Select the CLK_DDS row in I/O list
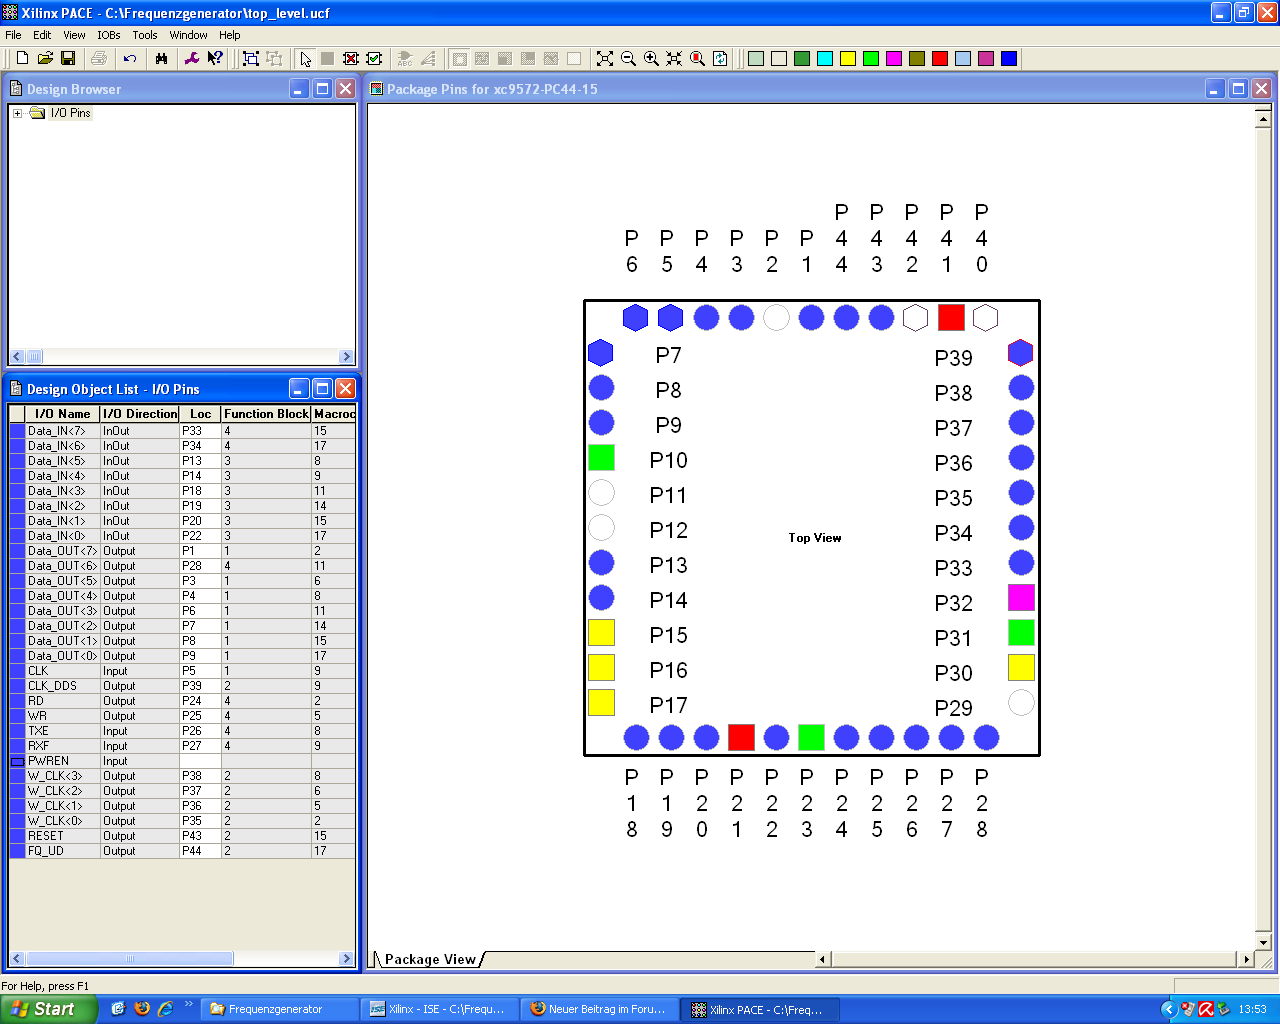 click(x=182, y=686)
